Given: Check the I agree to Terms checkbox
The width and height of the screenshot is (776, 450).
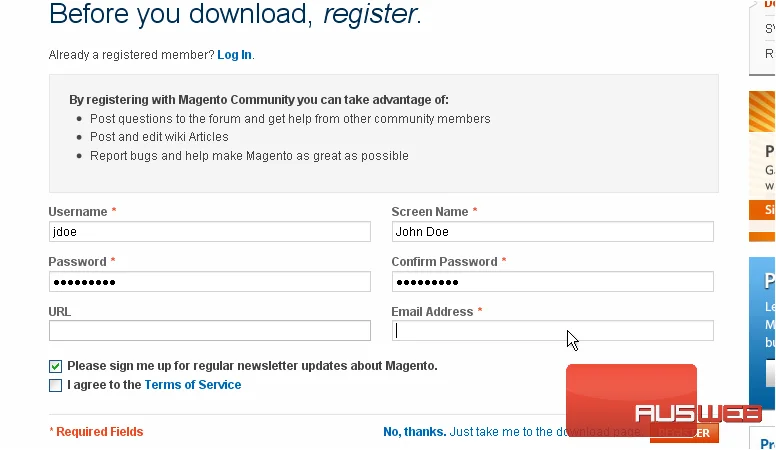Looking at the screenshot, I should 55,385.
